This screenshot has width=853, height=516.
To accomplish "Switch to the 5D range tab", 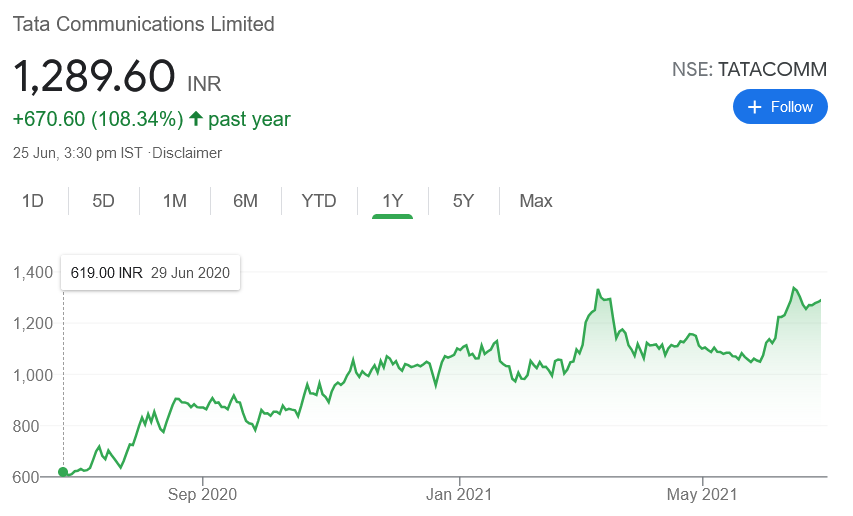I will [x=103, y=201].
